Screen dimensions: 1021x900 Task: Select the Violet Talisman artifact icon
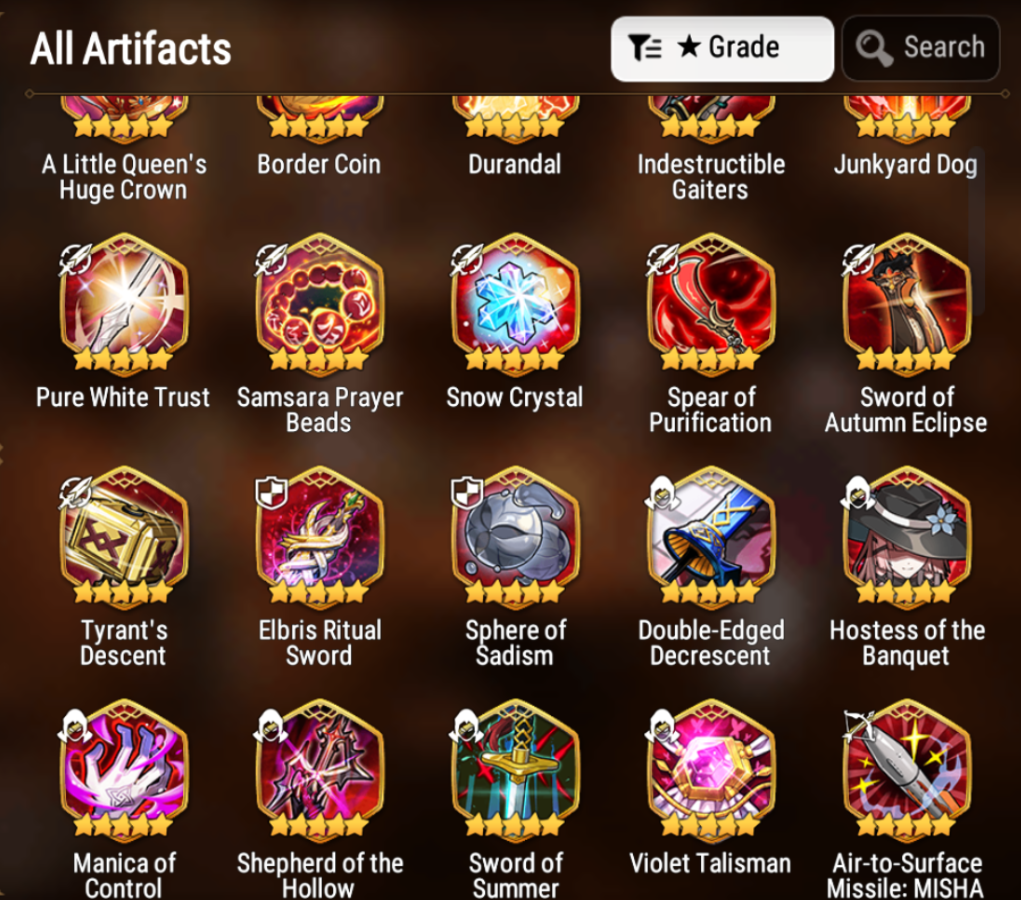click(711, 770)
